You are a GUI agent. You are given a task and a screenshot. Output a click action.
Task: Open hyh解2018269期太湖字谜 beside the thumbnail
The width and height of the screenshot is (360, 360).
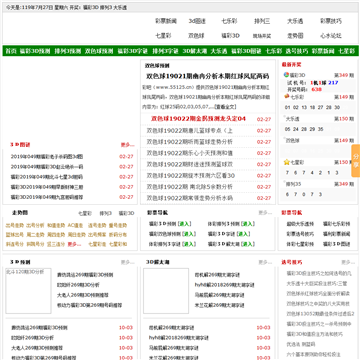pos(224,285)
